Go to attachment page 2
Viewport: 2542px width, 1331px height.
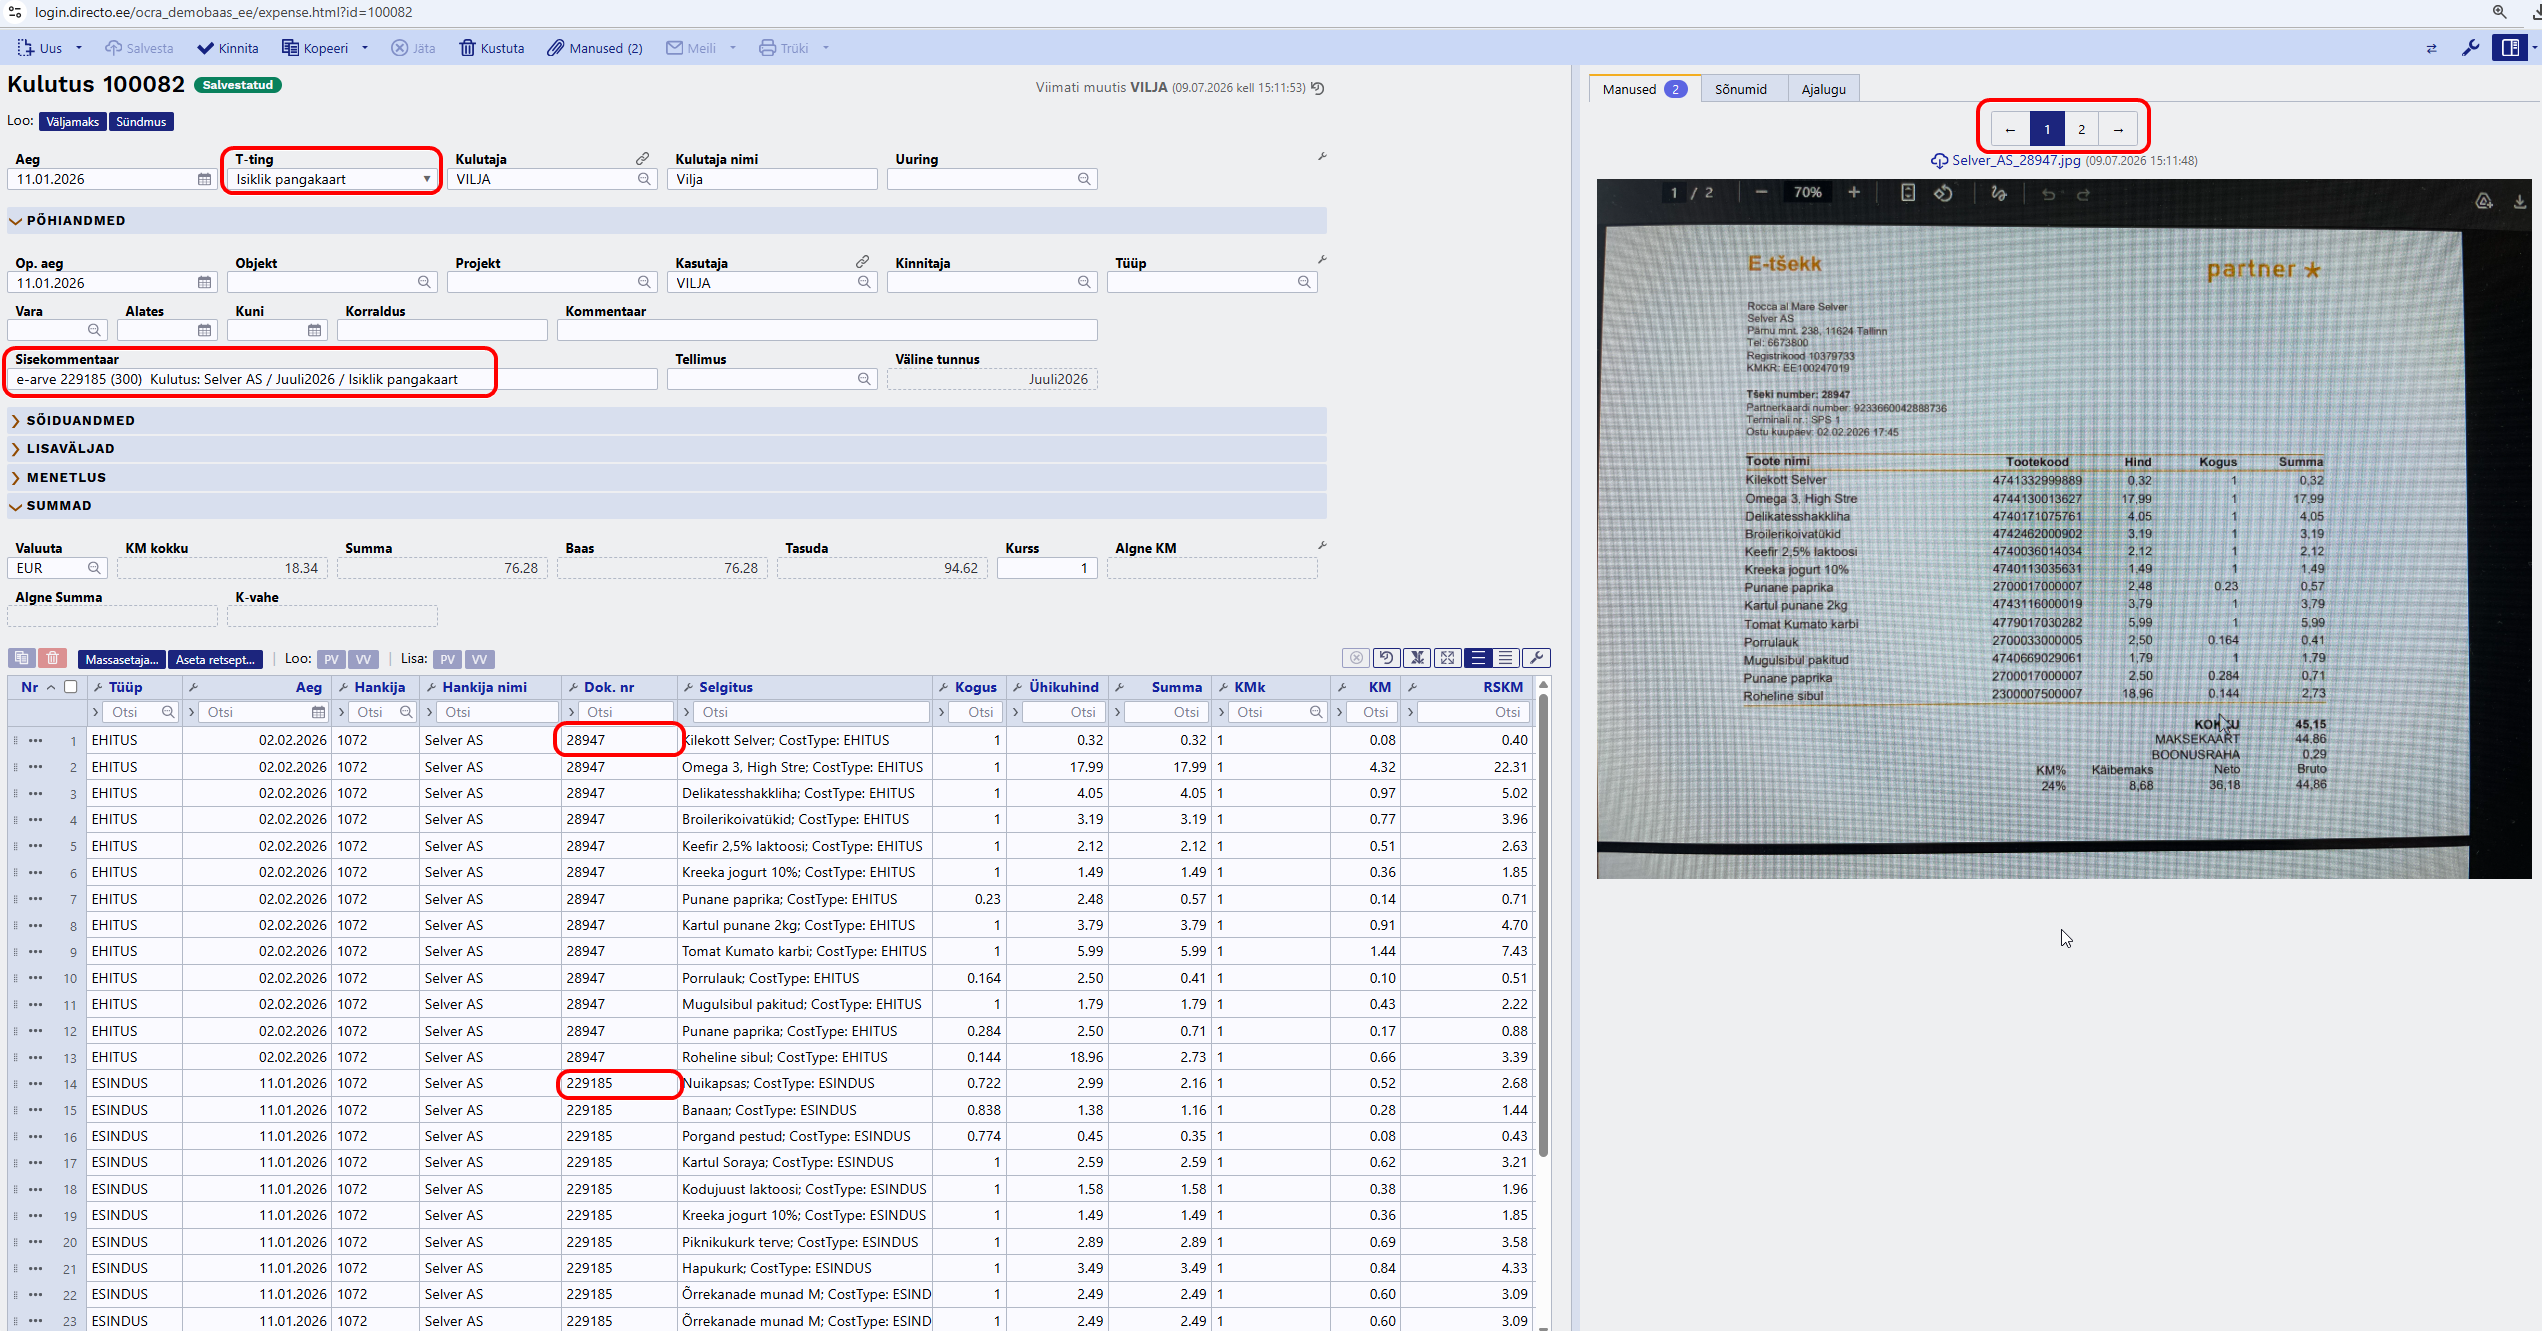tap(2081, 129)
